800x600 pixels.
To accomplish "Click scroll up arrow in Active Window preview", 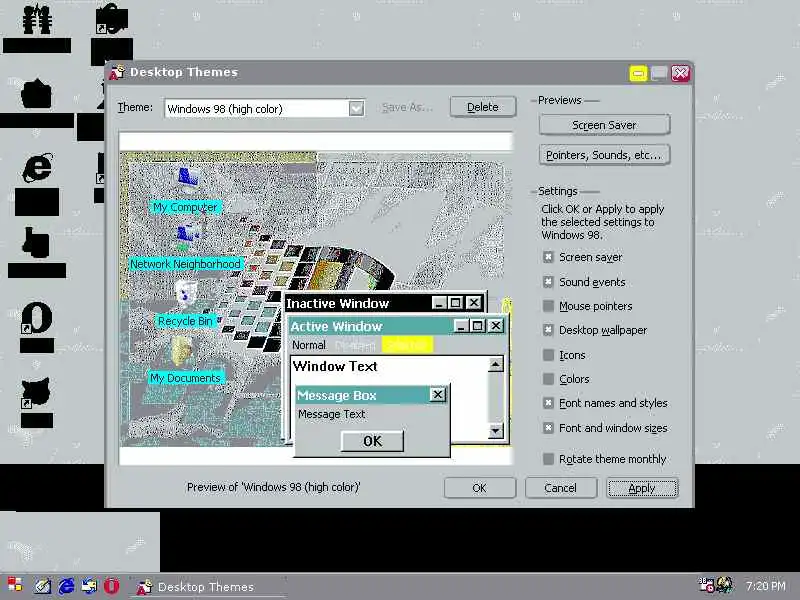I will pos(495,364).
